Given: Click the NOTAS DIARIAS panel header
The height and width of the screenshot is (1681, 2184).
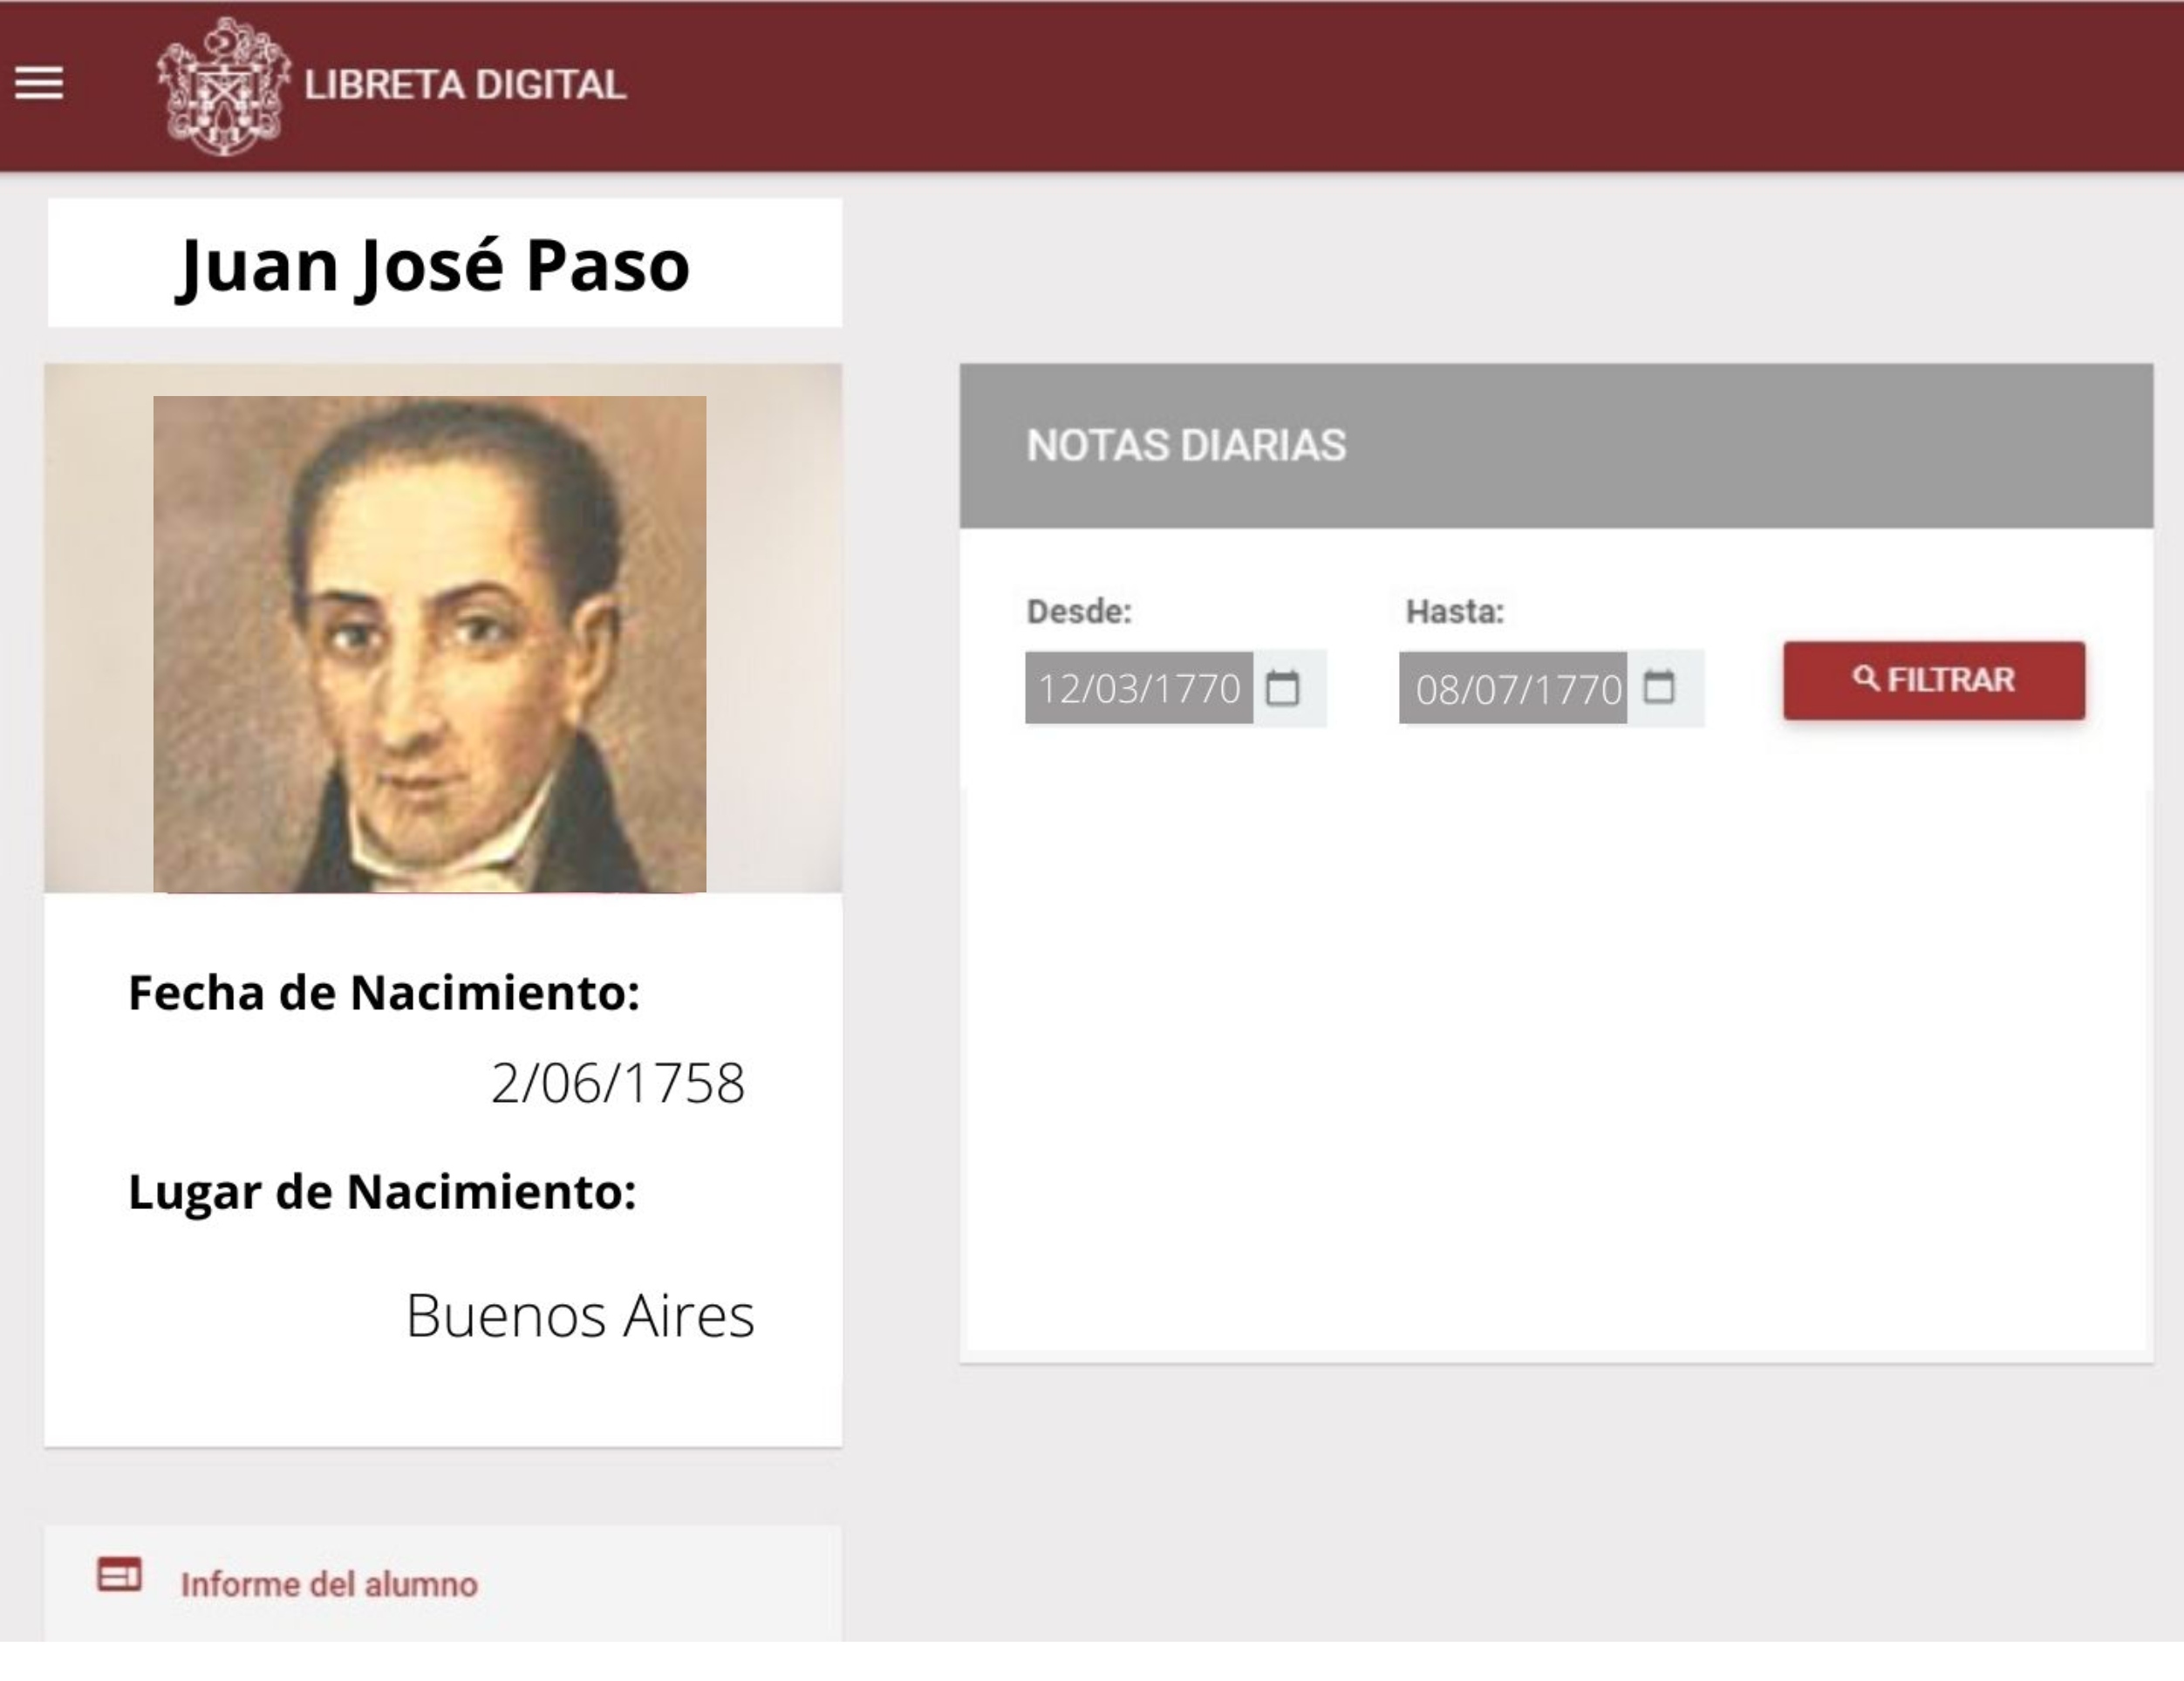Looking at the screenshot, I should [1556, 446].
